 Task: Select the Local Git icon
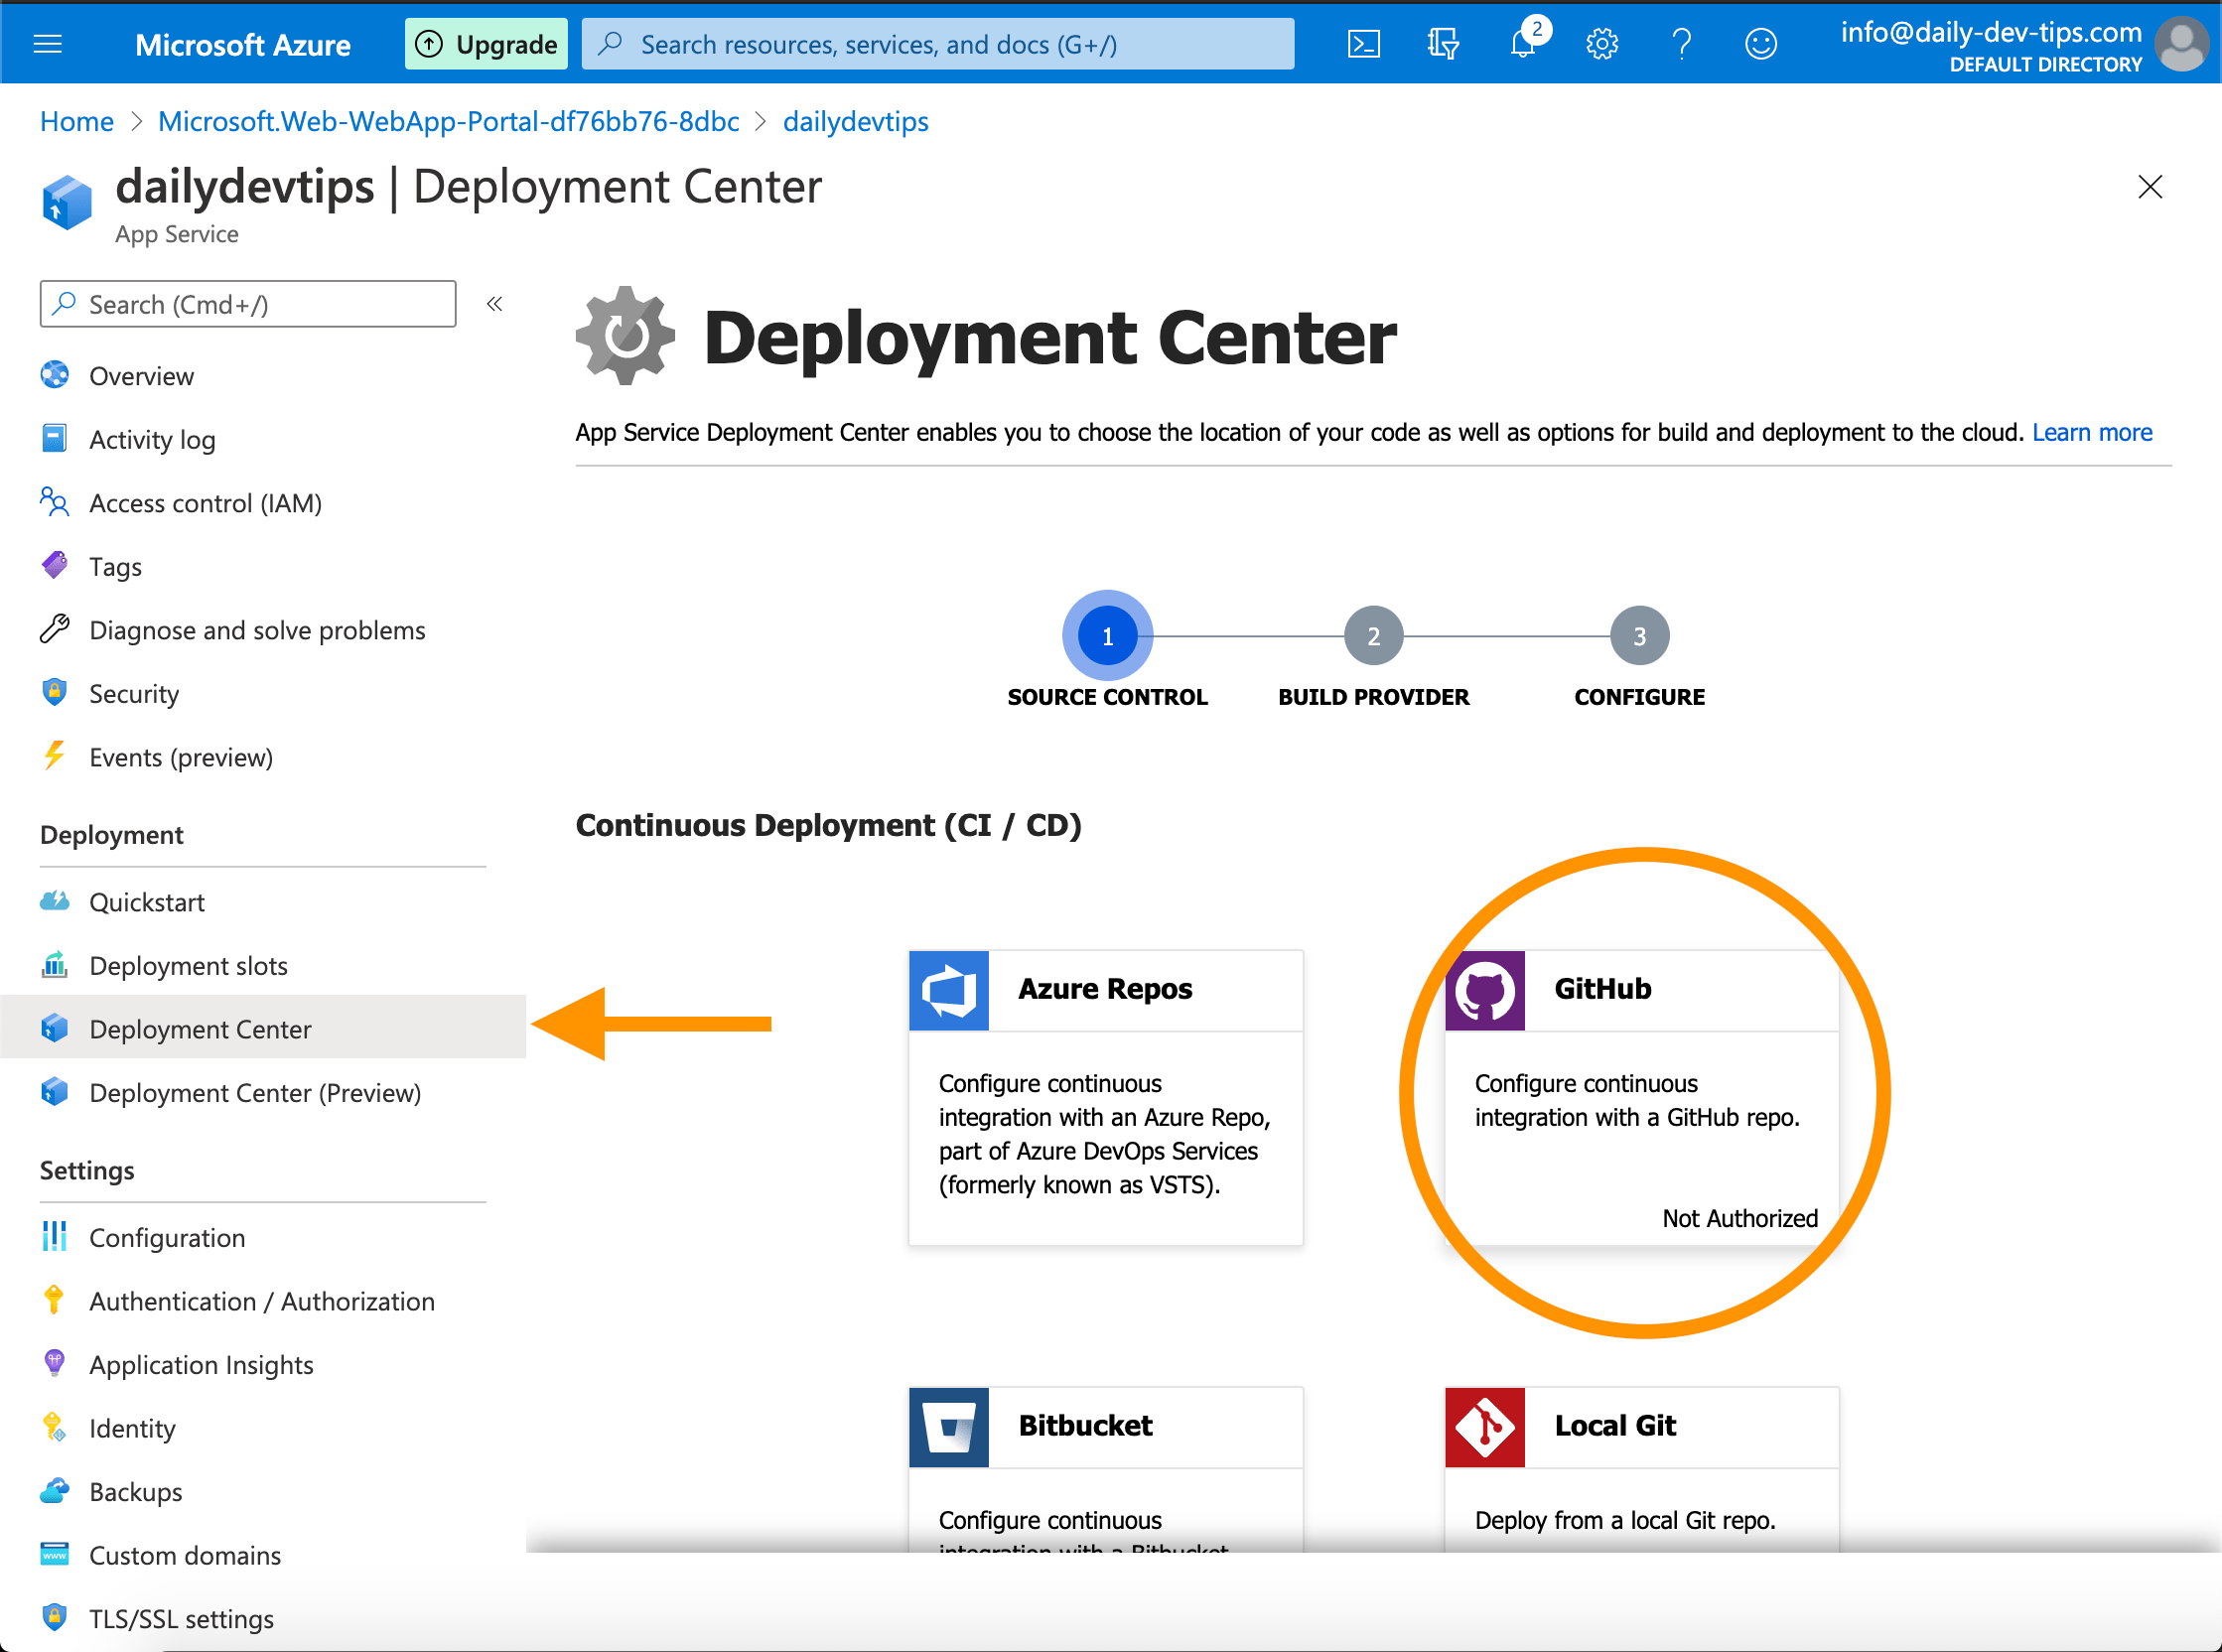pos(1485,1427)
